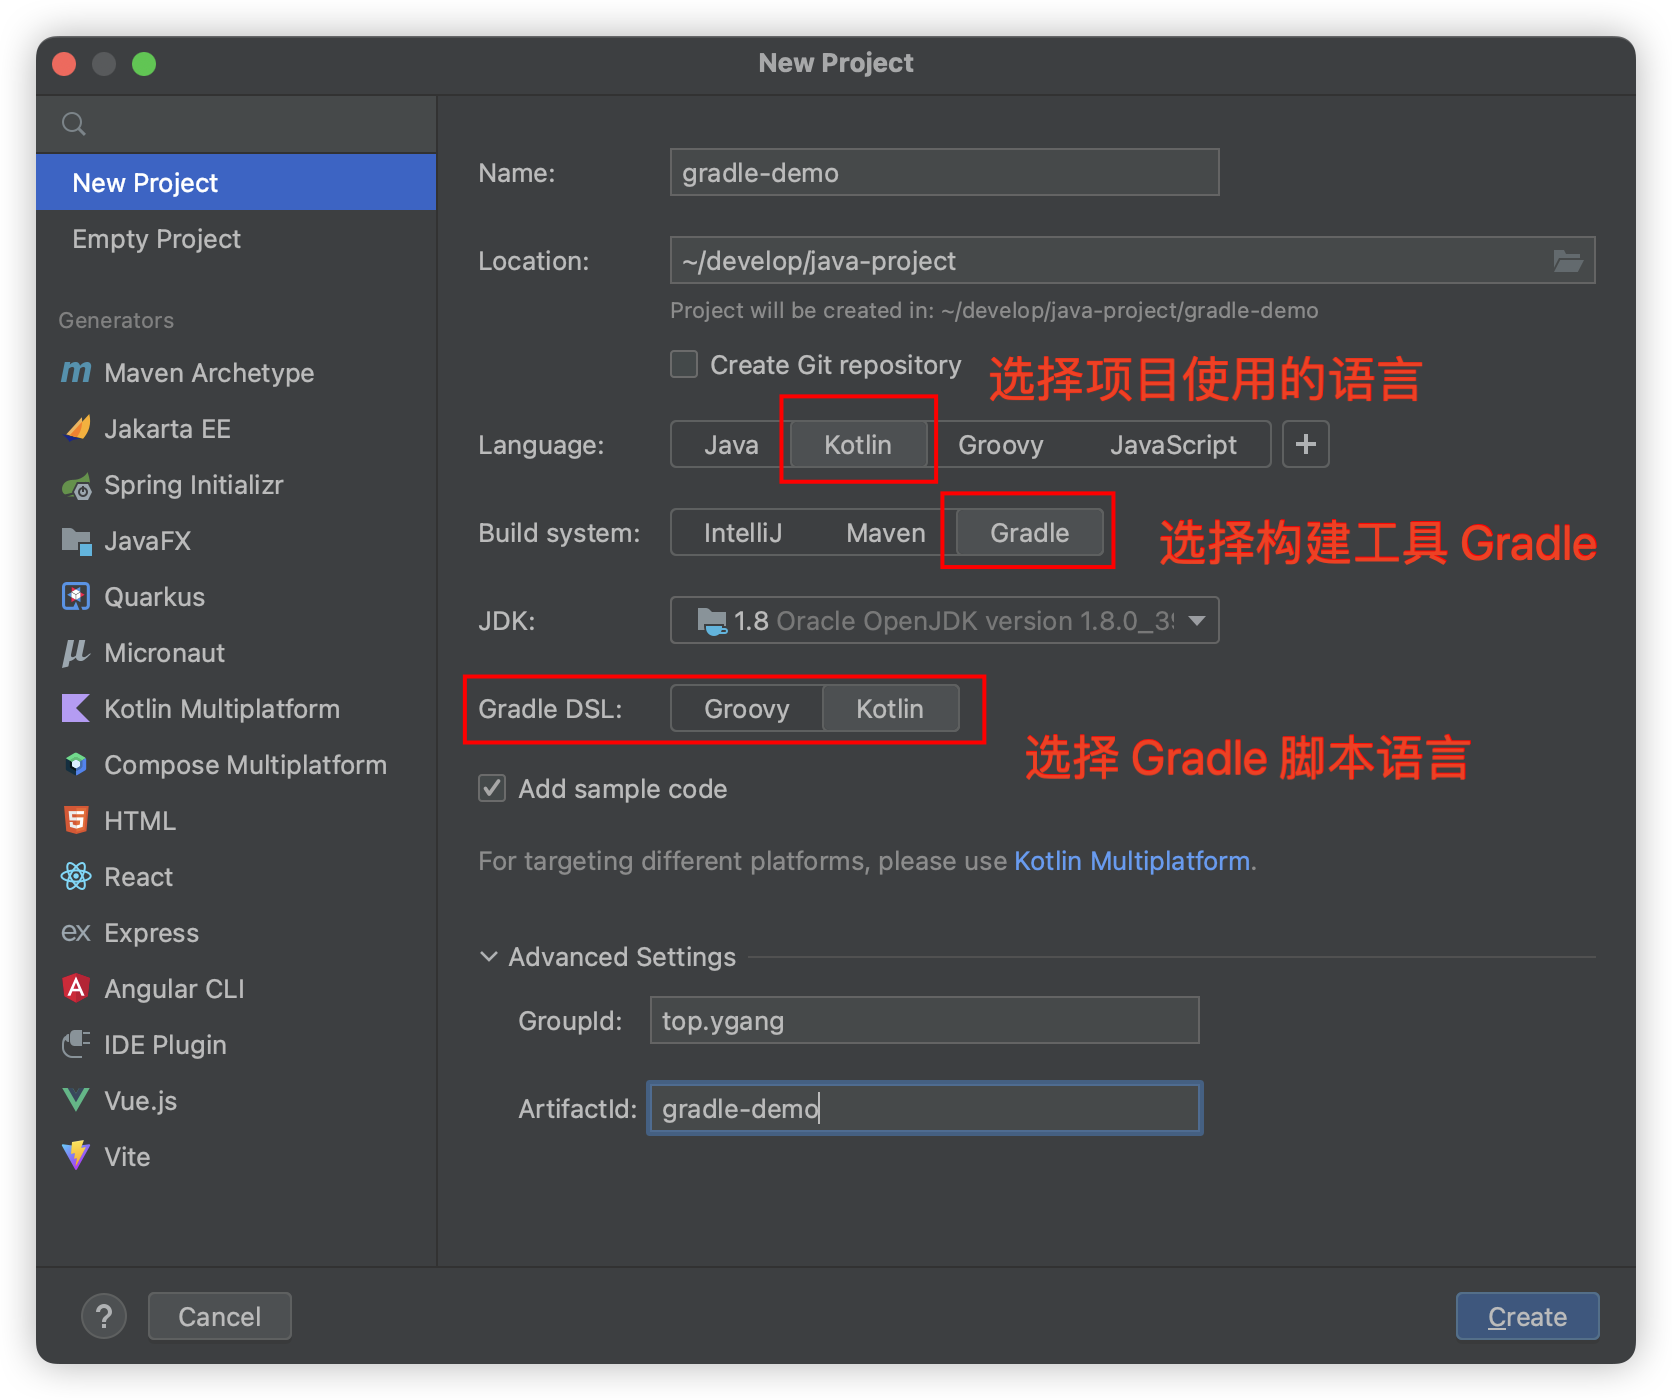Switch Gradle DSL to Groovy
Screen dimensions: 1672x1400
746,709
